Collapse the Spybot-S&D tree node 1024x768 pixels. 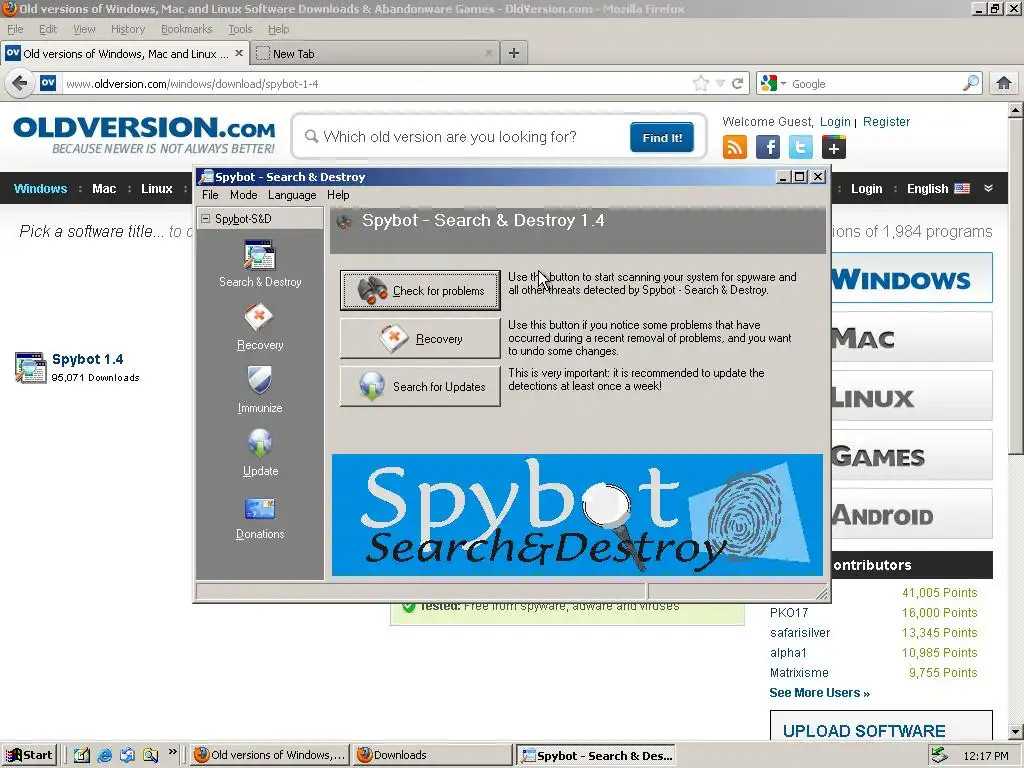click(x=206, y=218)
